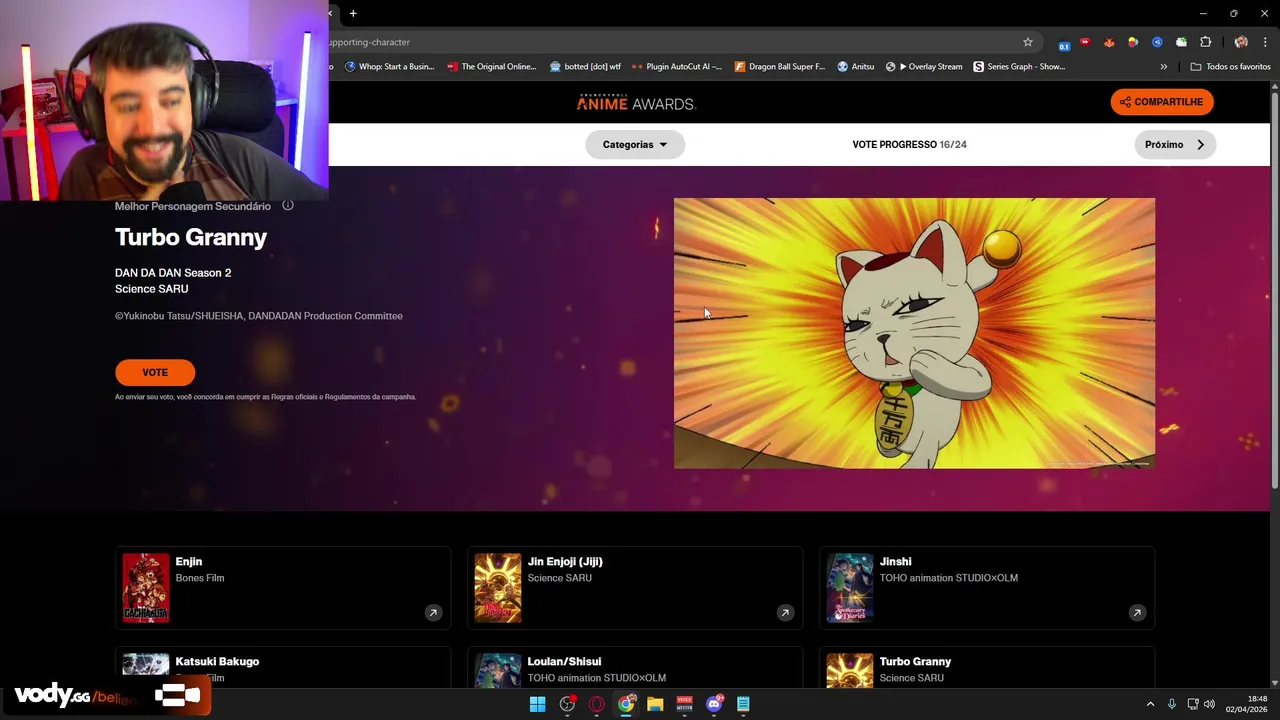Screen dimensions: 1280x720
Task: Open the Windows Start menu
Action: pyautogui.click(x=537, y=704)
